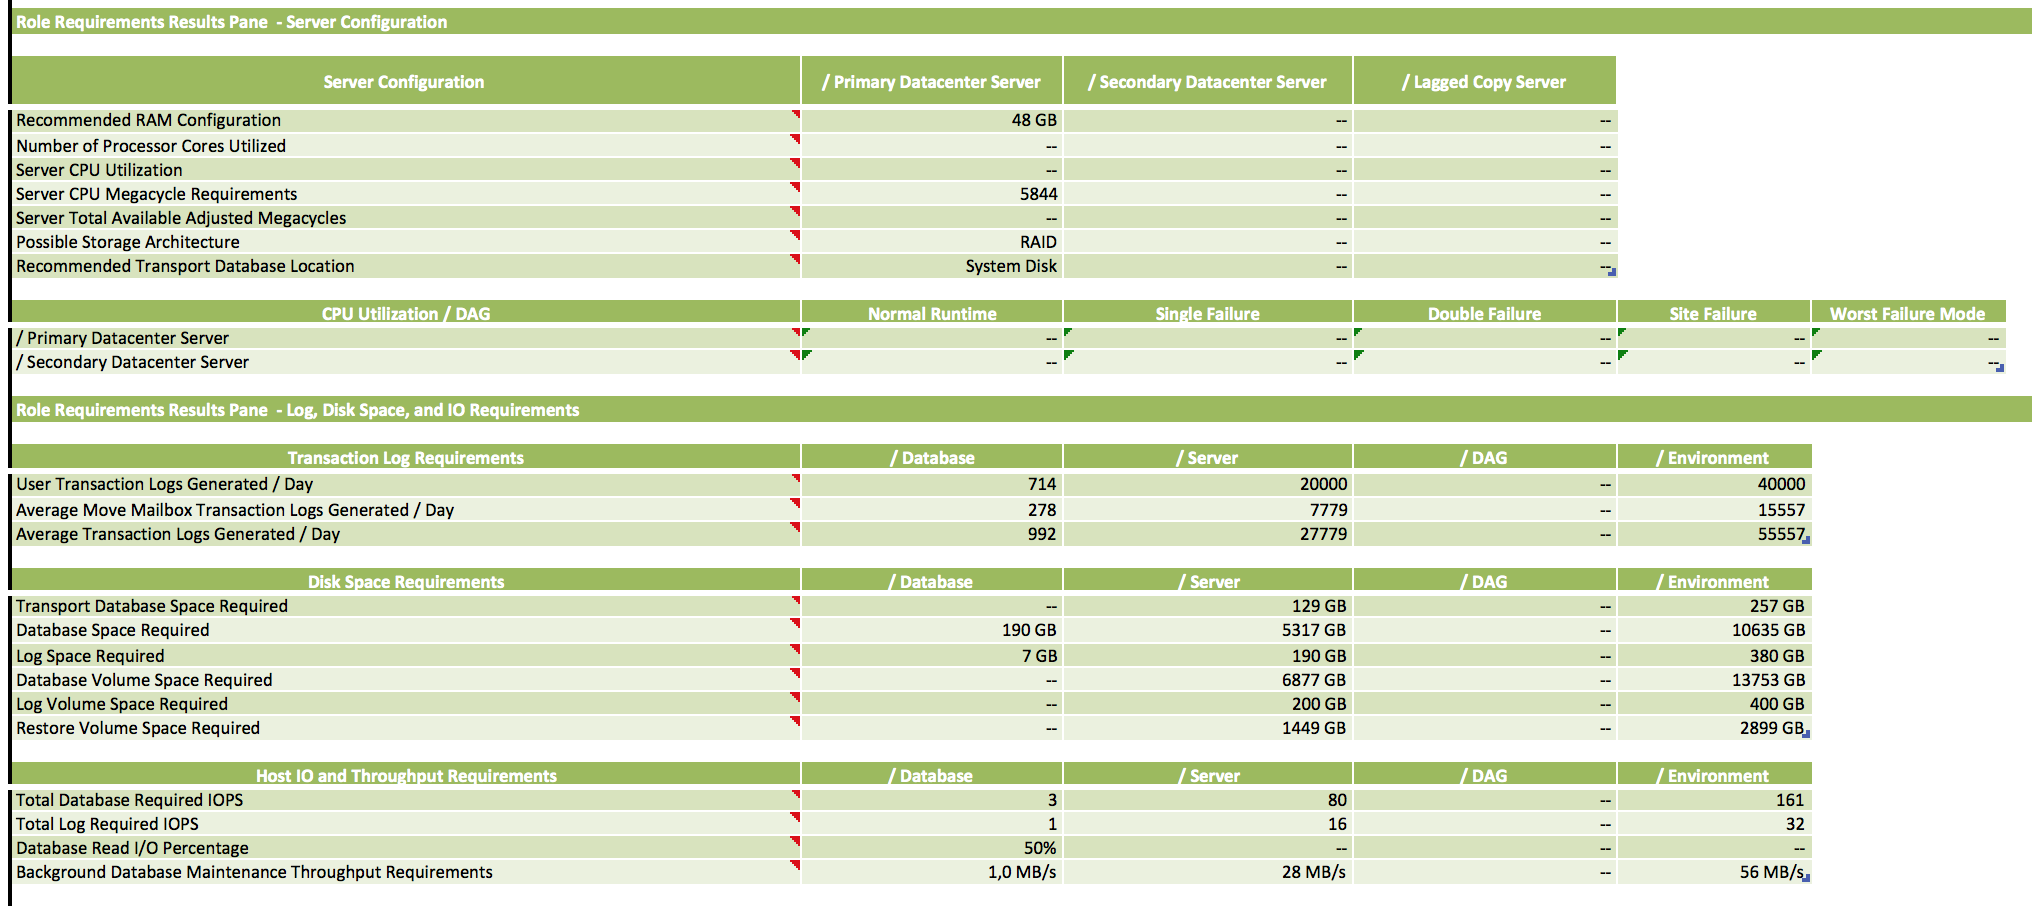Viewport: 2032px width, 906px height.
Task: Select the Worst Failure Mode header
Action: click(1907, 314)
